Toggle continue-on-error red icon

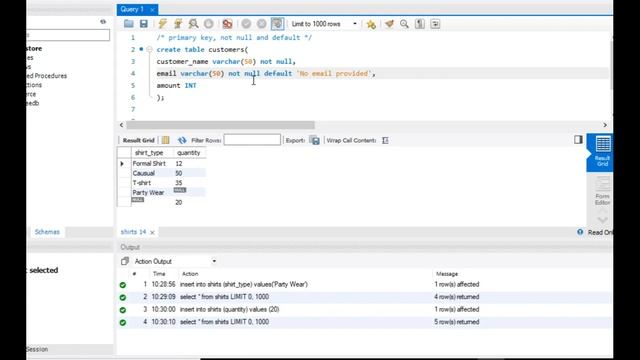[x=227, y=24]
